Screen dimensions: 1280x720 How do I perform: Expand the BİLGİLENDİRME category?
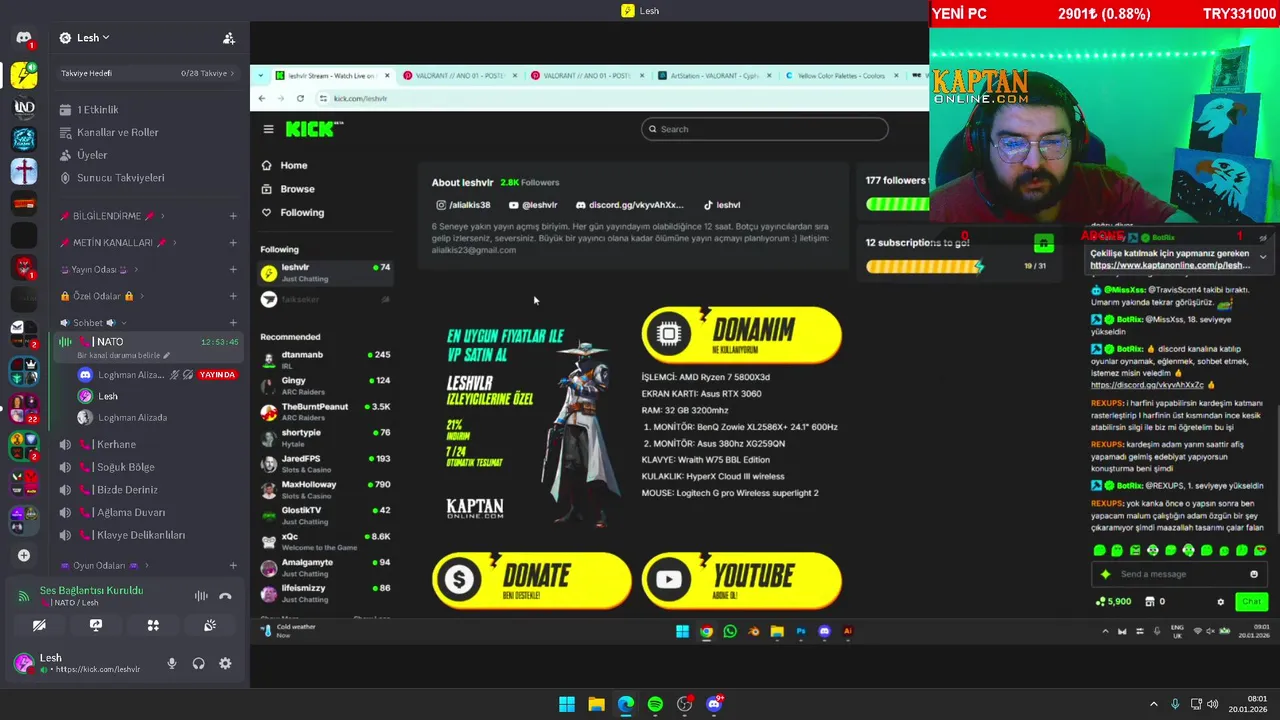tap(112, 216)
